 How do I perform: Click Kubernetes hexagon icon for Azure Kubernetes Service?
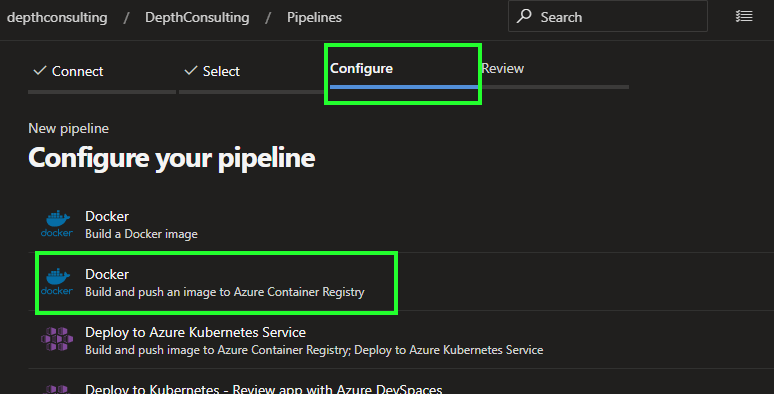pyautogui.click(x=57, y=339)
